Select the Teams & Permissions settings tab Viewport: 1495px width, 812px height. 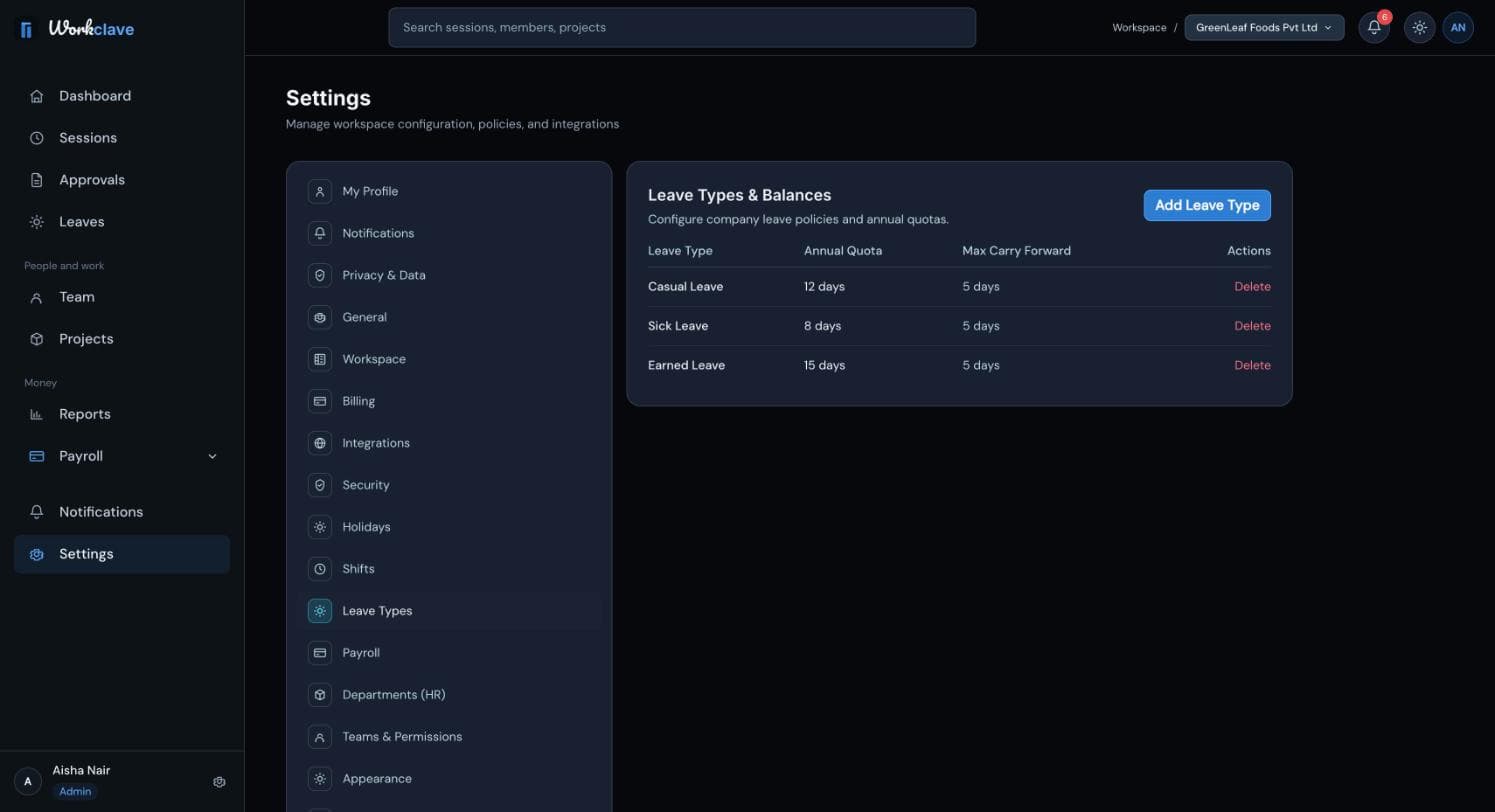point(450,737)
